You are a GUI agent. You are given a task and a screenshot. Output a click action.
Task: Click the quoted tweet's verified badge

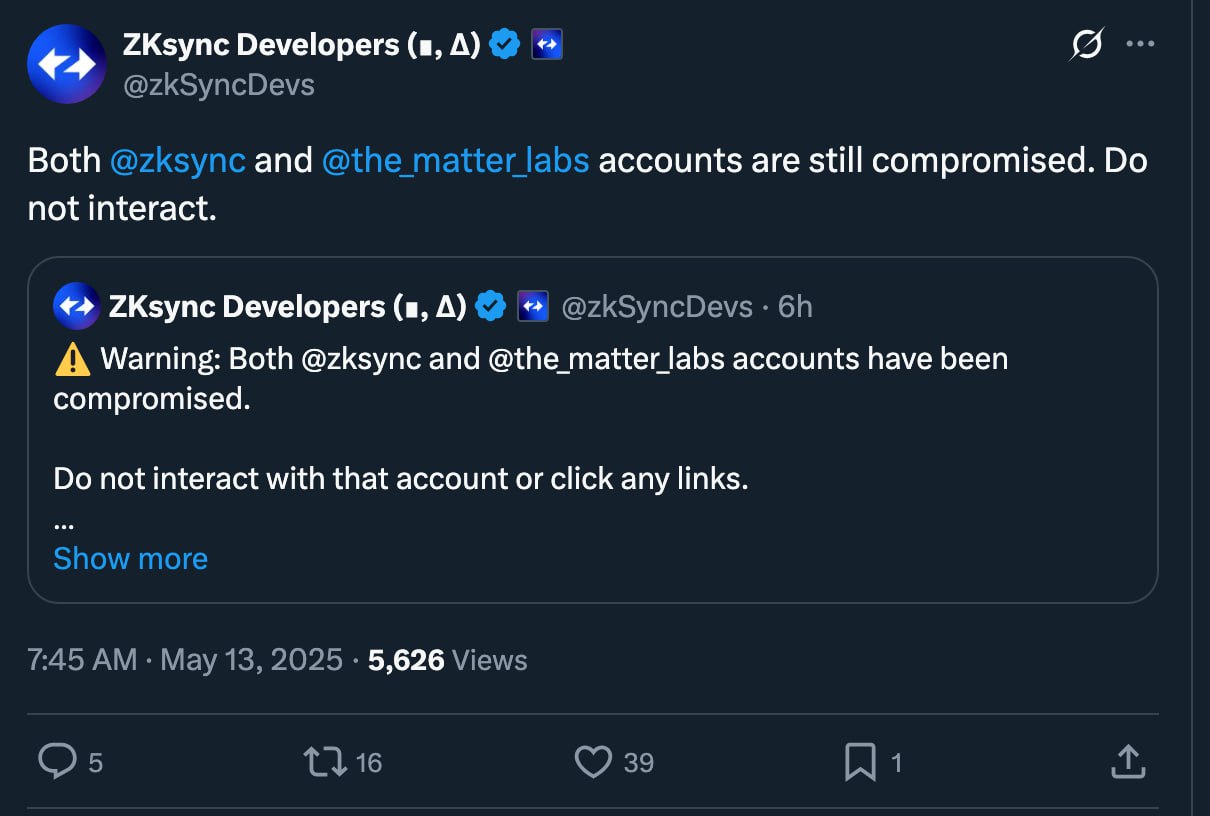coord(490,306)
